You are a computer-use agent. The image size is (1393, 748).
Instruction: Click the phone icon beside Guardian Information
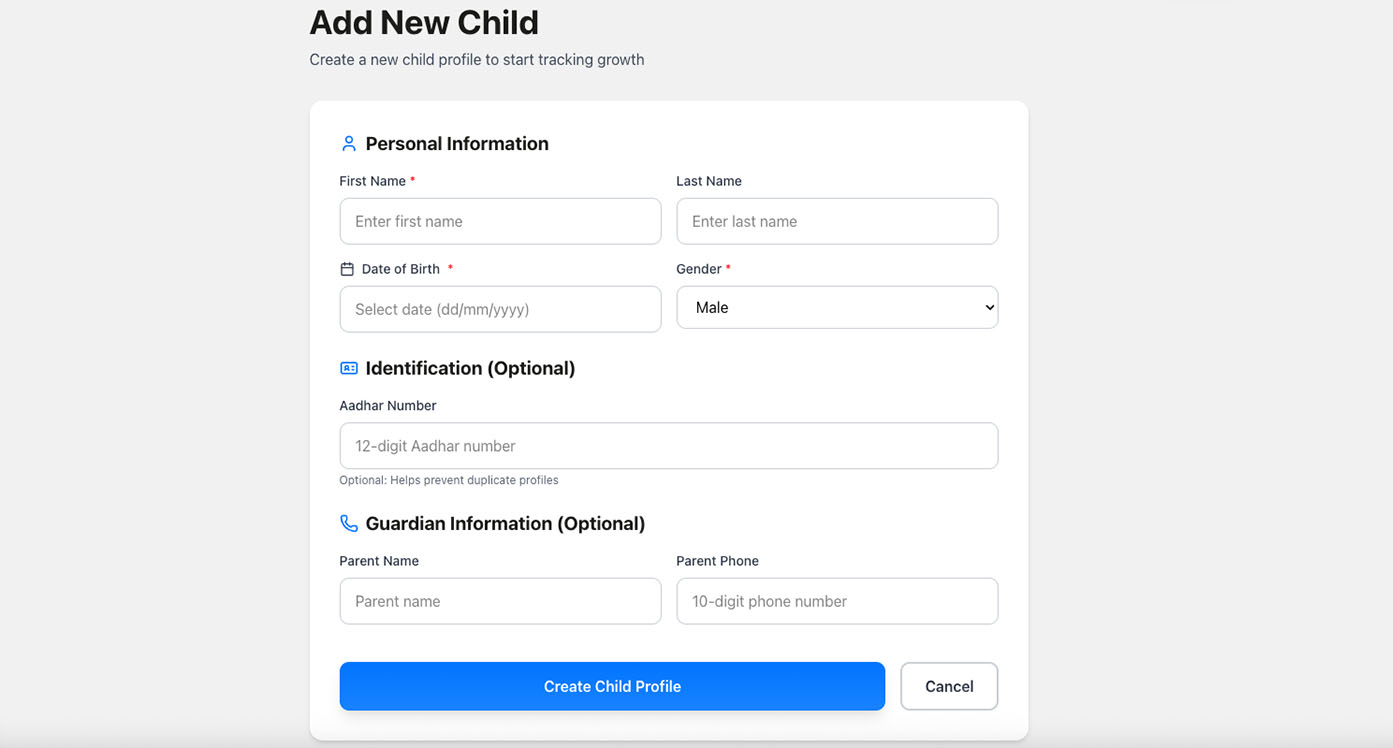pyautogui.click(x=348, y=523)
